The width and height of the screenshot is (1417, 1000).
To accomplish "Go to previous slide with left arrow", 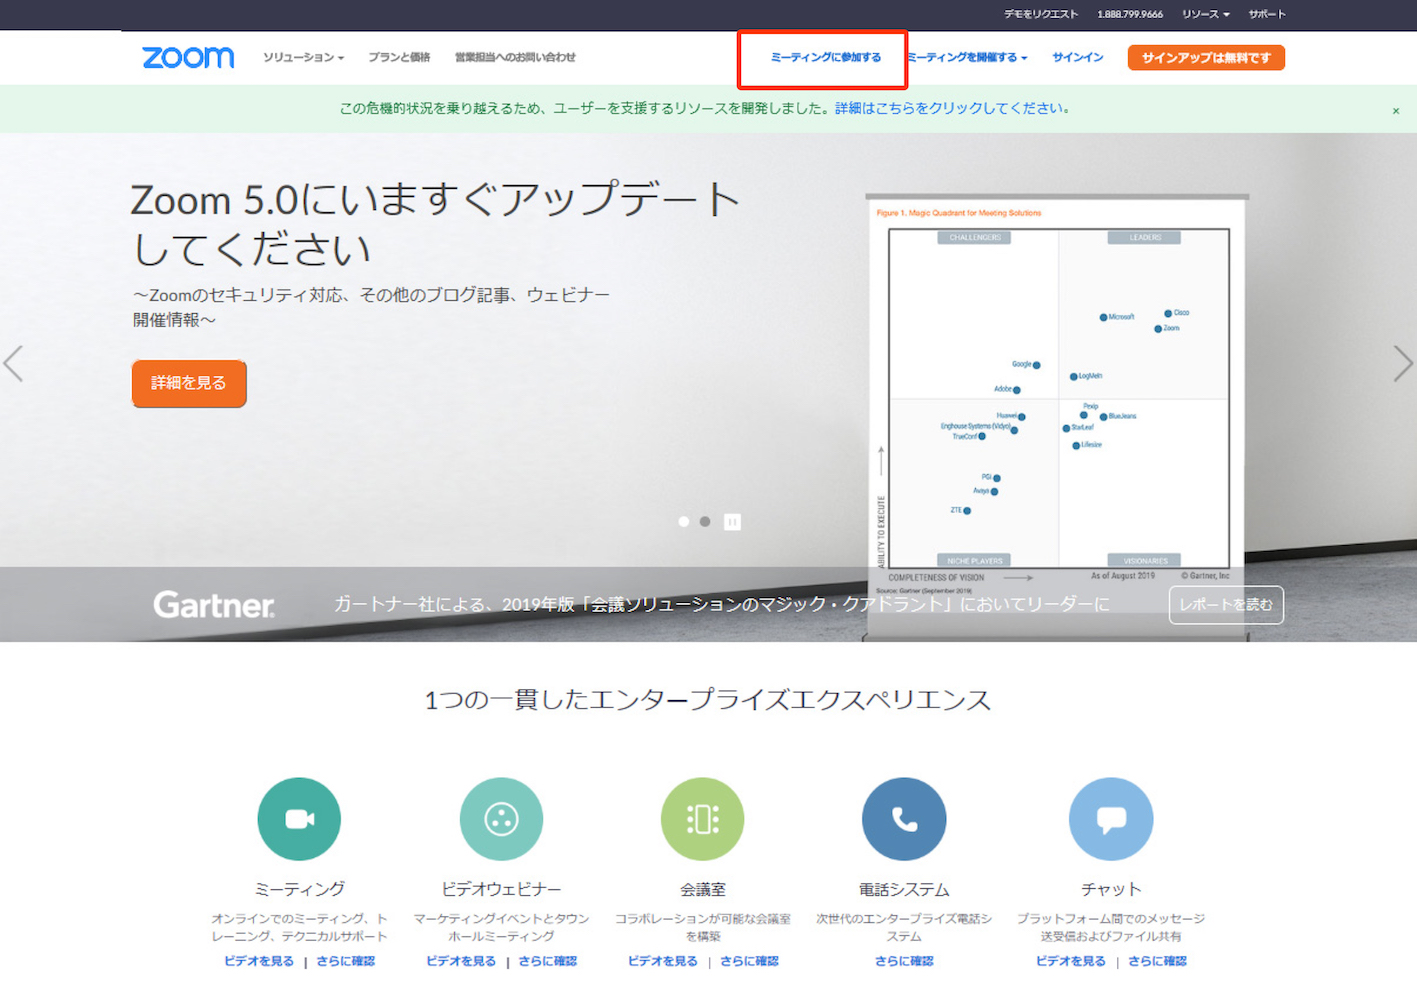I will (x=13, y=364).
